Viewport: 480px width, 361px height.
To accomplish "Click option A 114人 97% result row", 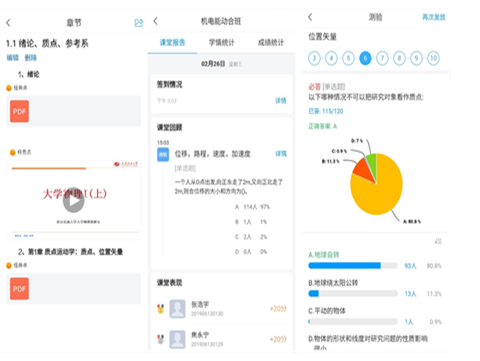I will click(x=252, y=207).
